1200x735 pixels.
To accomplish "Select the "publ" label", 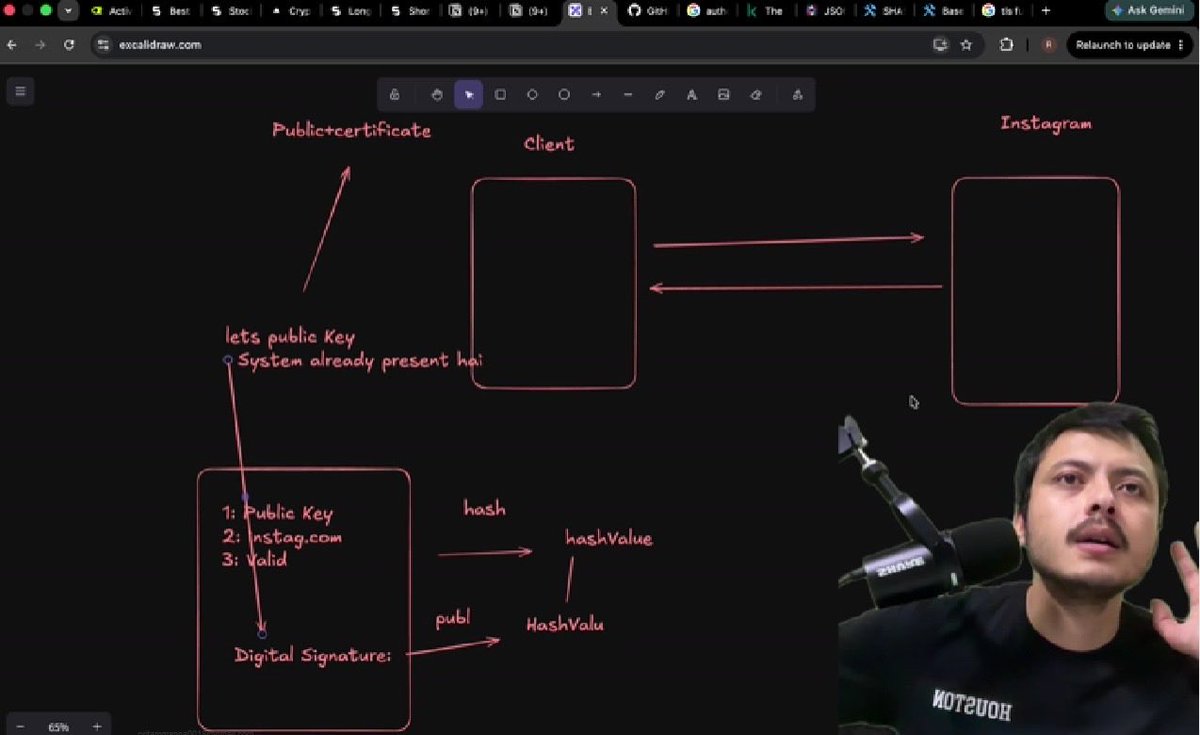I will [453, 620].
